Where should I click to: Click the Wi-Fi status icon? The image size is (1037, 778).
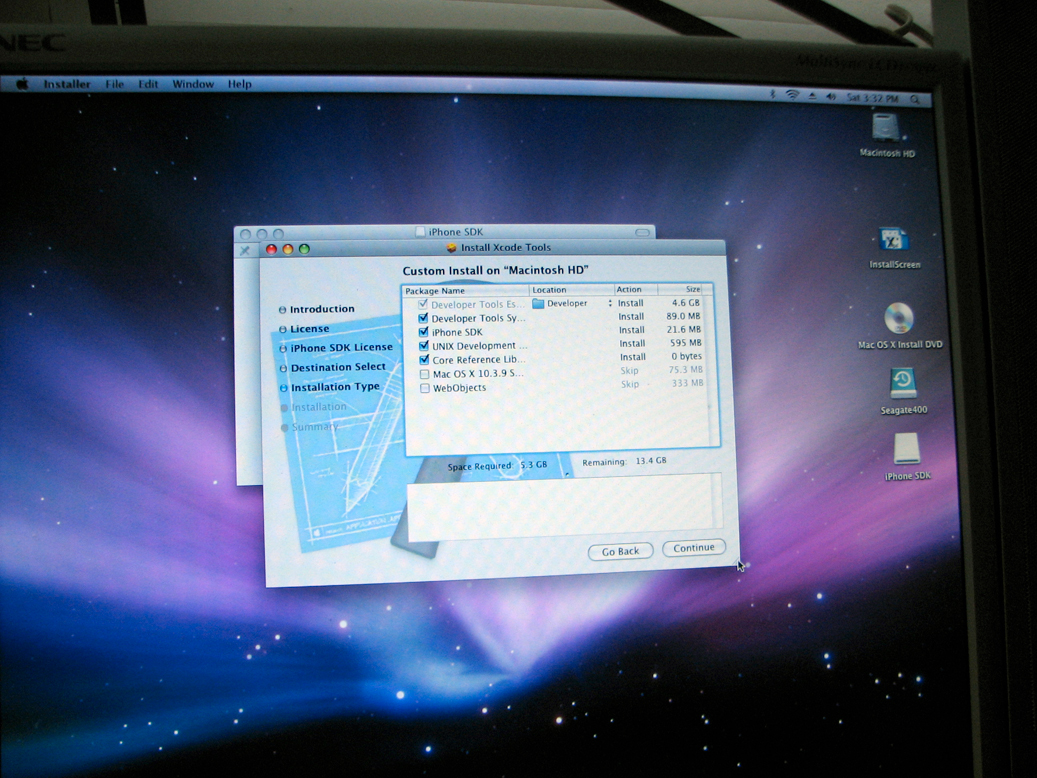(792, 95)
